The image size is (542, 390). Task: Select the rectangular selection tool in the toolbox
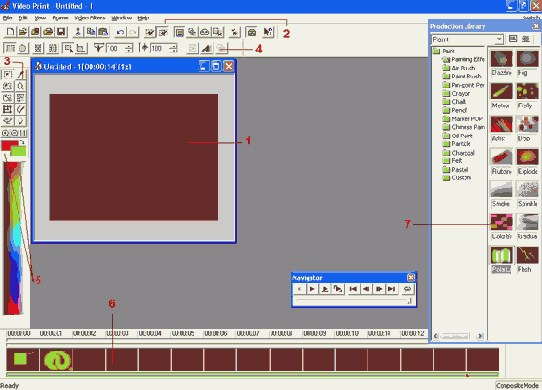coord(8,74)
